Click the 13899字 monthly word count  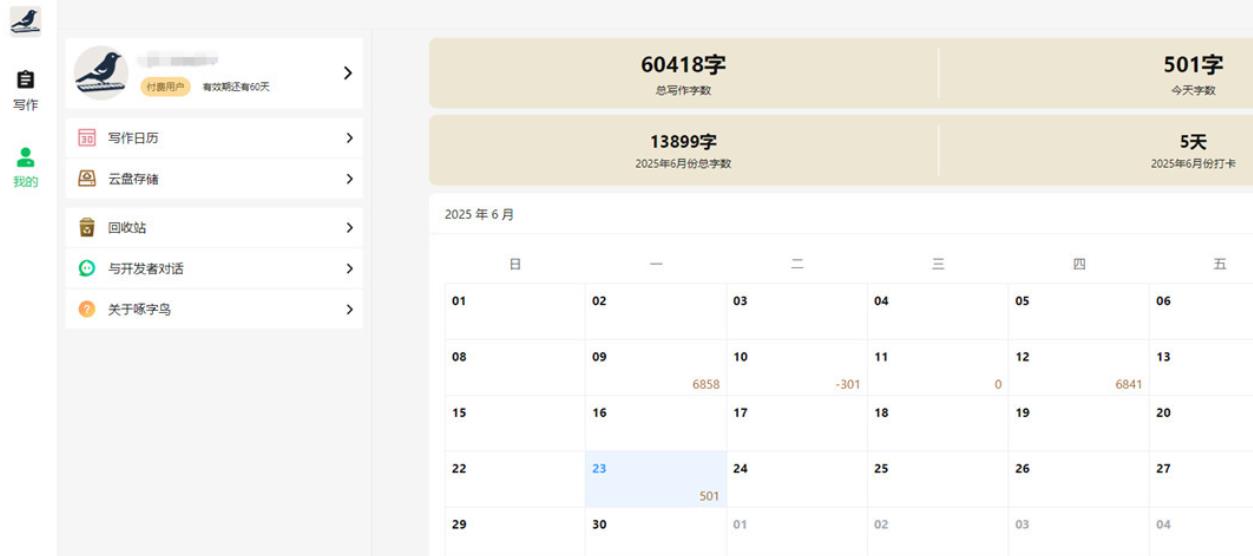point(683,143)
